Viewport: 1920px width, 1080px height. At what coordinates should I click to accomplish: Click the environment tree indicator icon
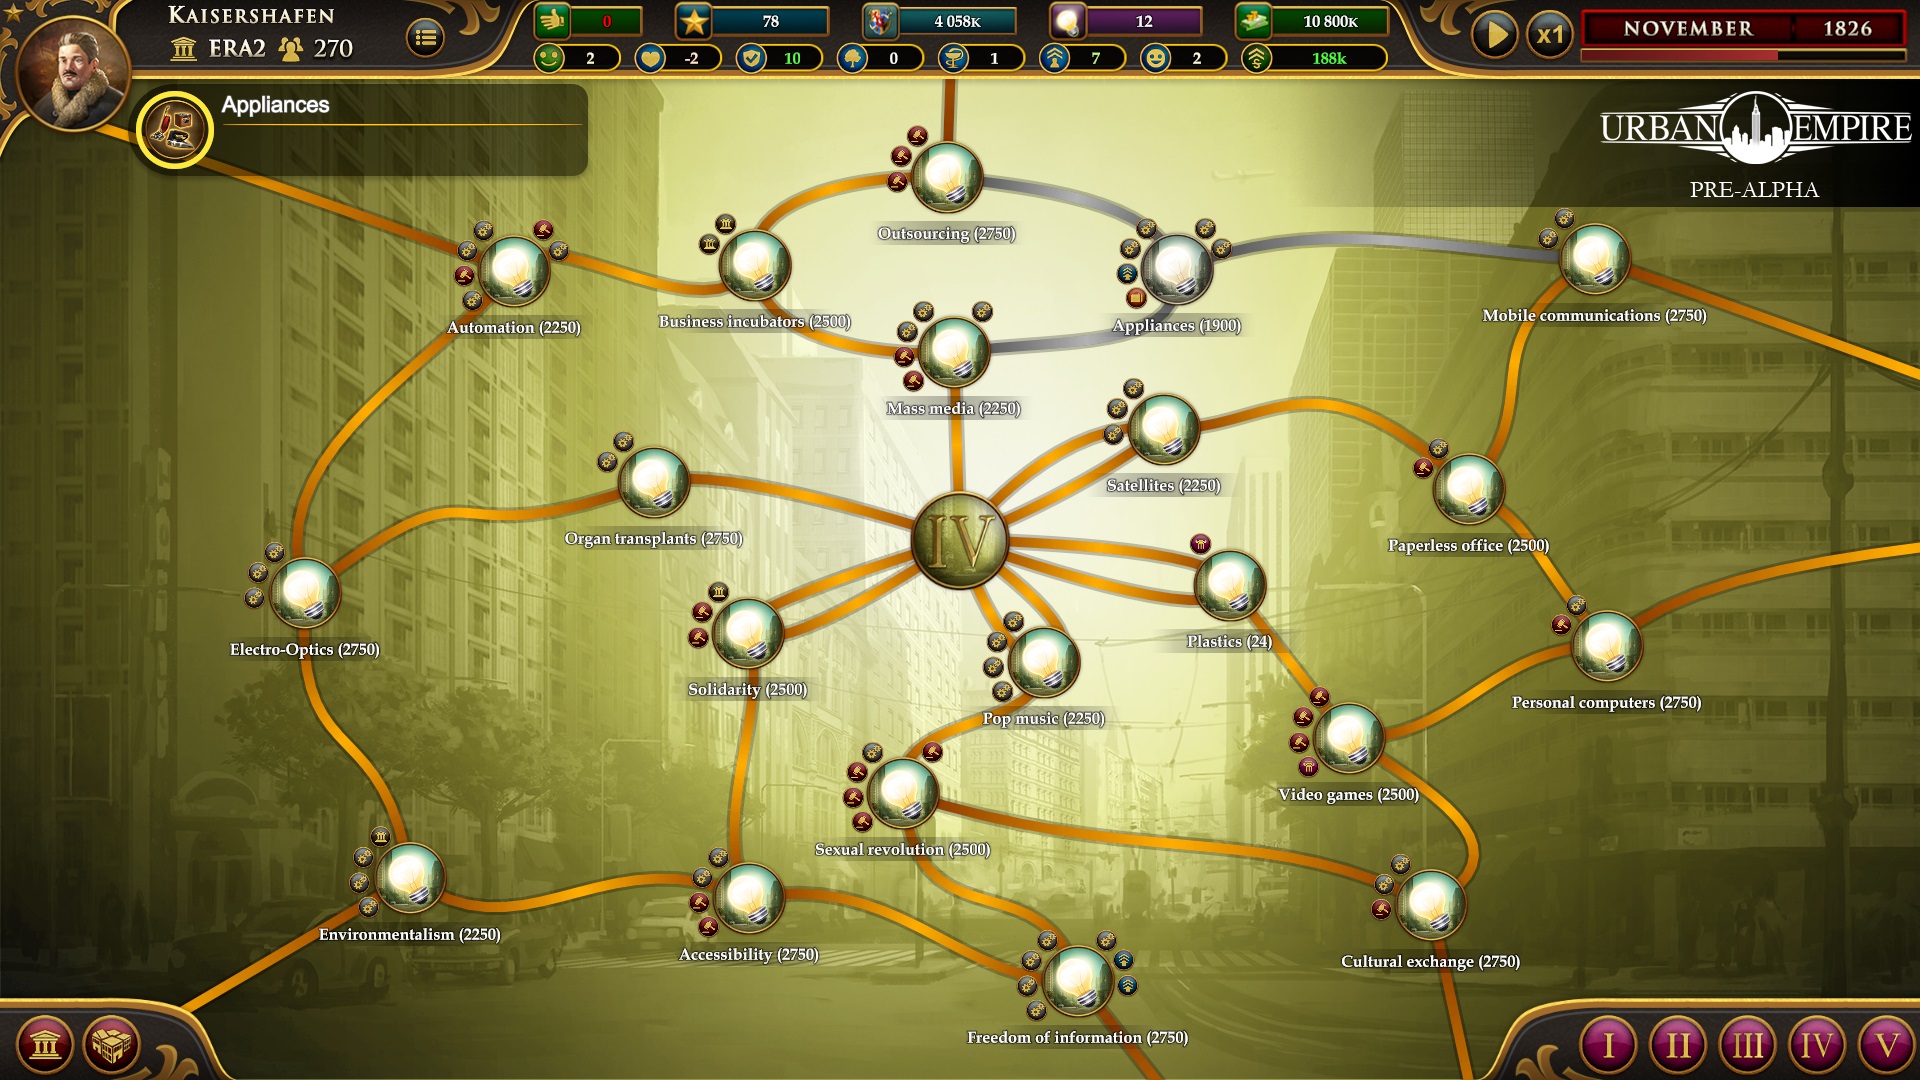pos(852,58)
